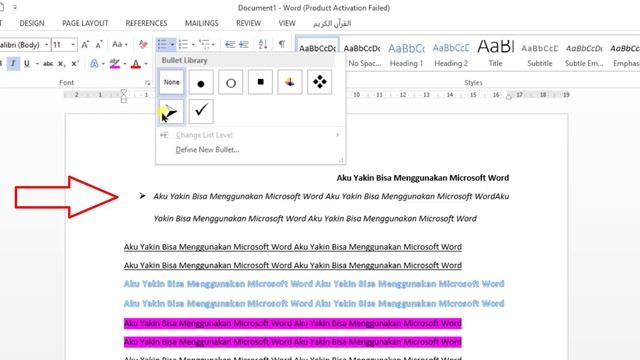Click the font size input box

(61, 44)
